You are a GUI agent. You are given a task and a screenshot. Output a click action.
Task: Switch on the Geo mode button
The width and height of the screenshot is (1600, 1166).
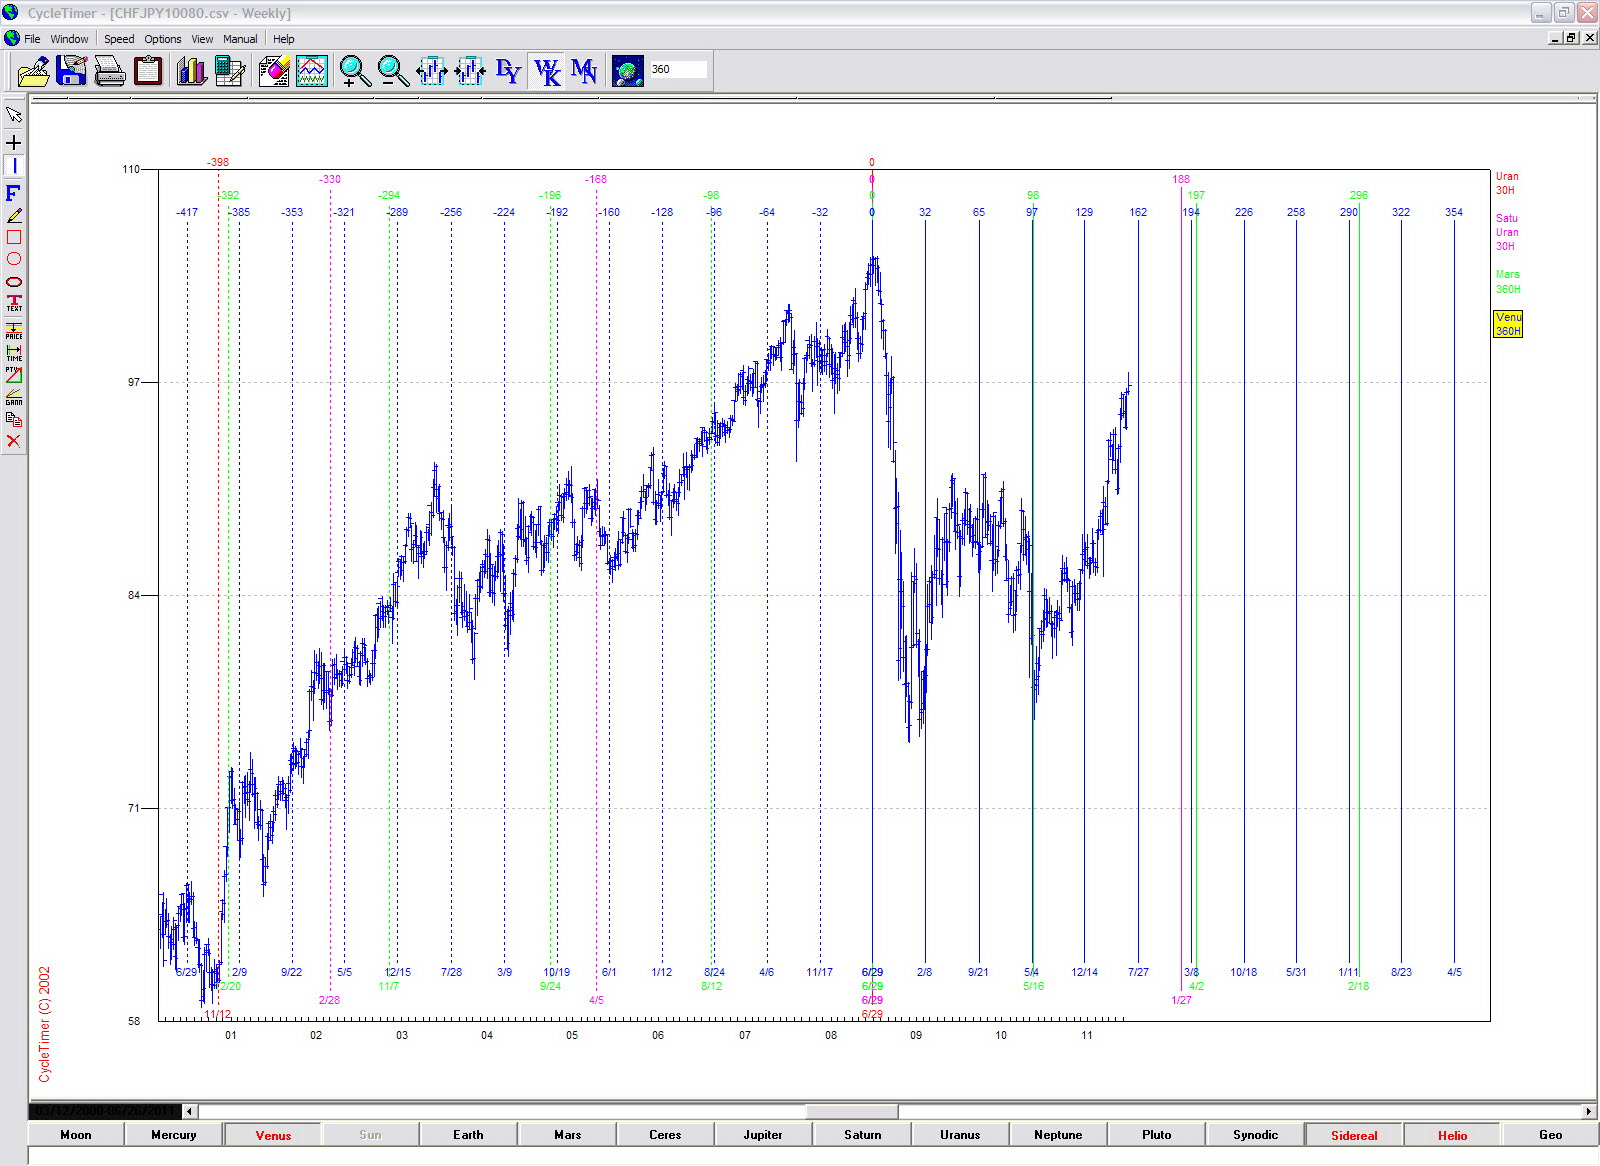click(1550, 1135)
